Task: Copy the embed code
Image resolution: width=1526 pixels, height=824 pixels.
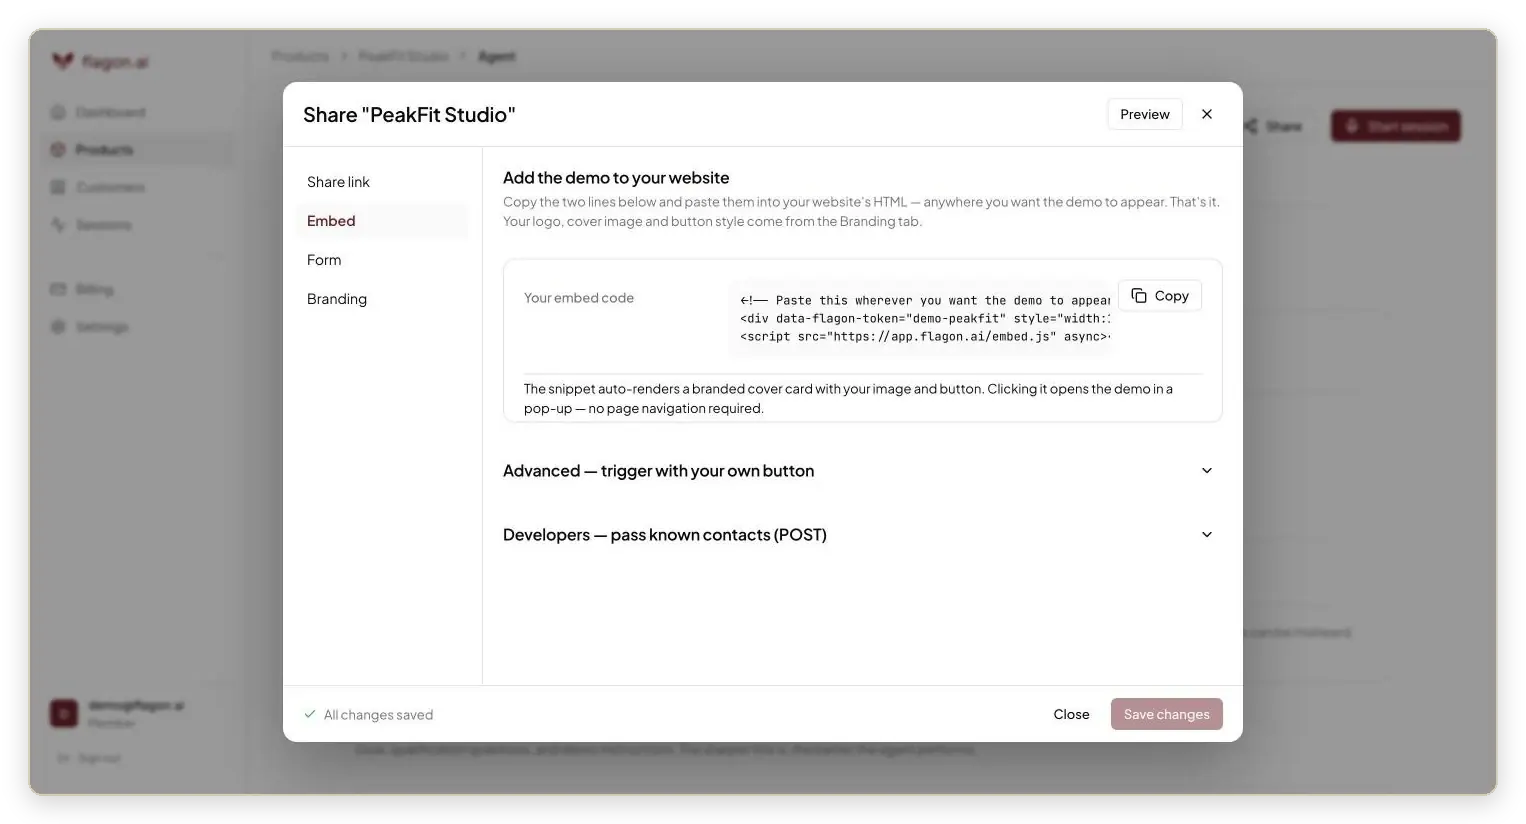Action: point(1160,296)
